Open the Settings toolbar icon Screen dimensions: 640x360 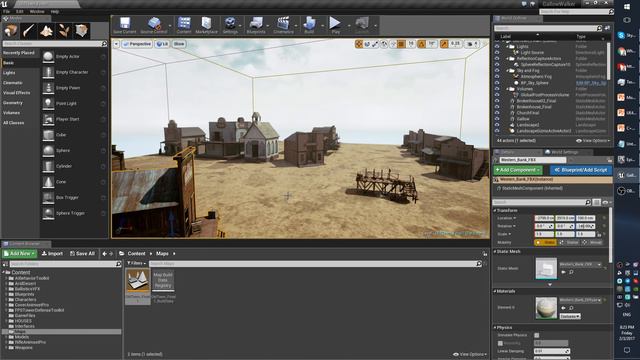(x=230, y=25)
